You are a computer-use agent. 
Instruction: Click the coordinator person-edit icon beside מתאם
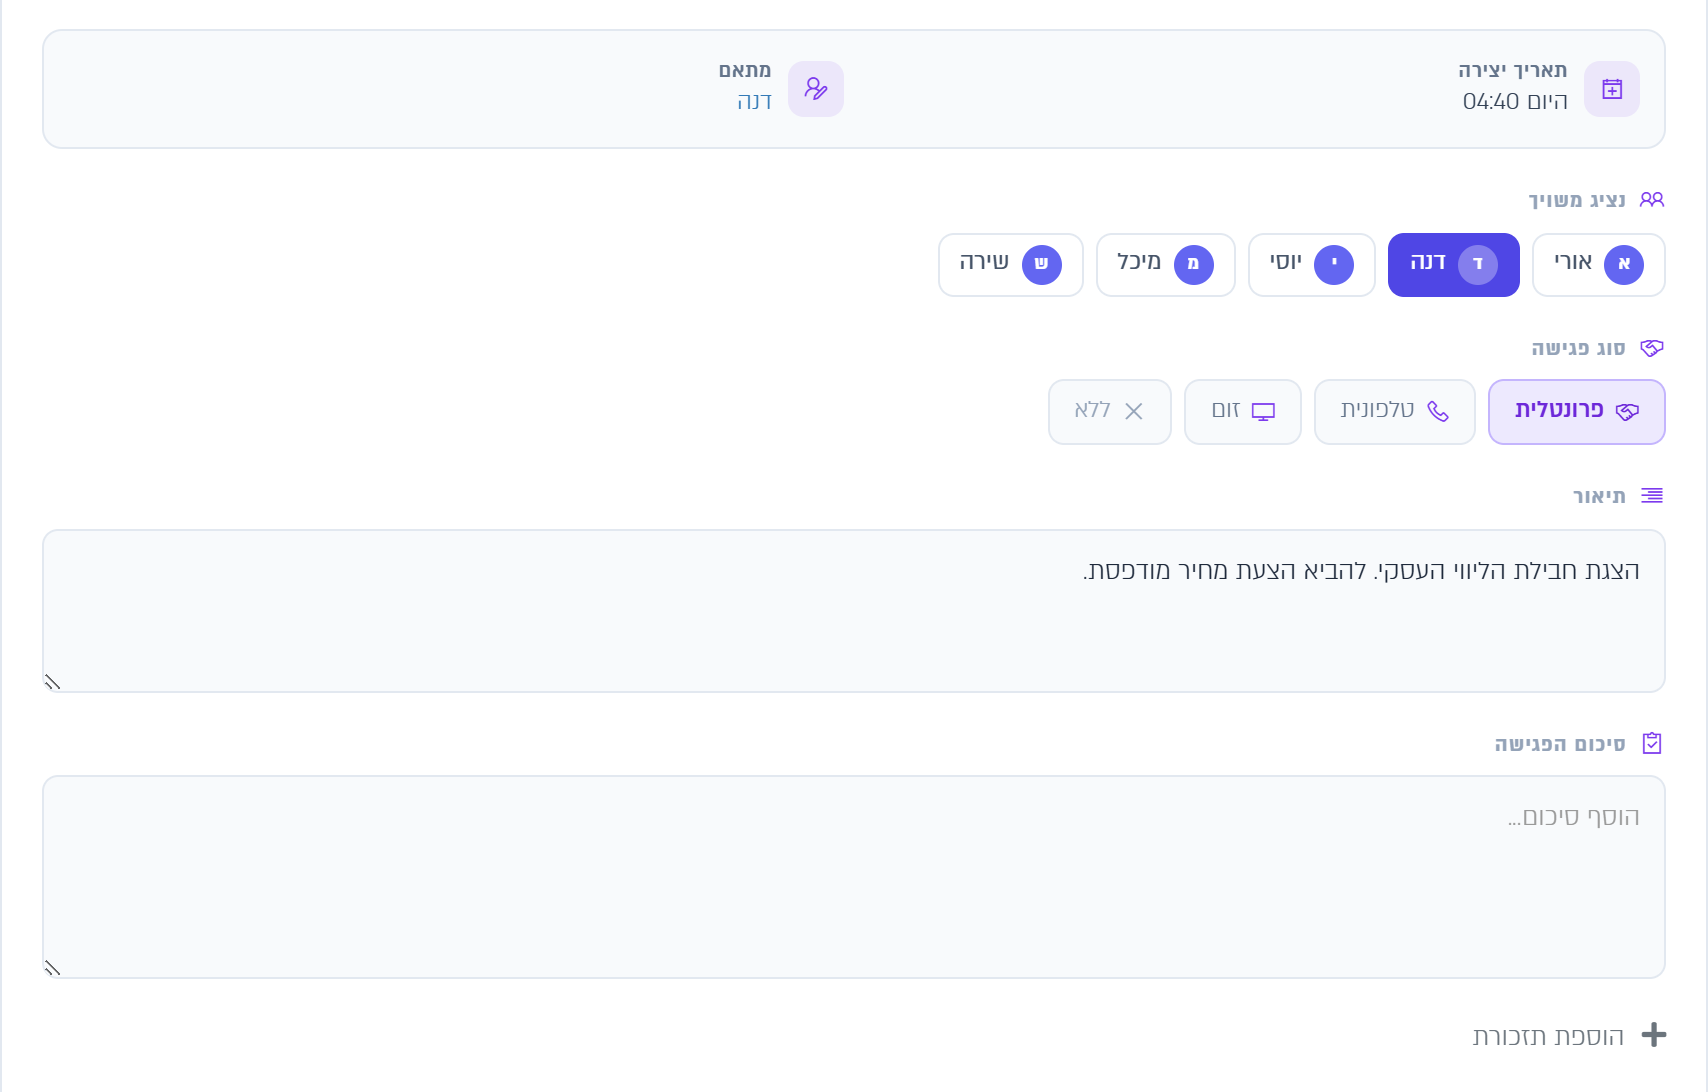coord(816,89)
